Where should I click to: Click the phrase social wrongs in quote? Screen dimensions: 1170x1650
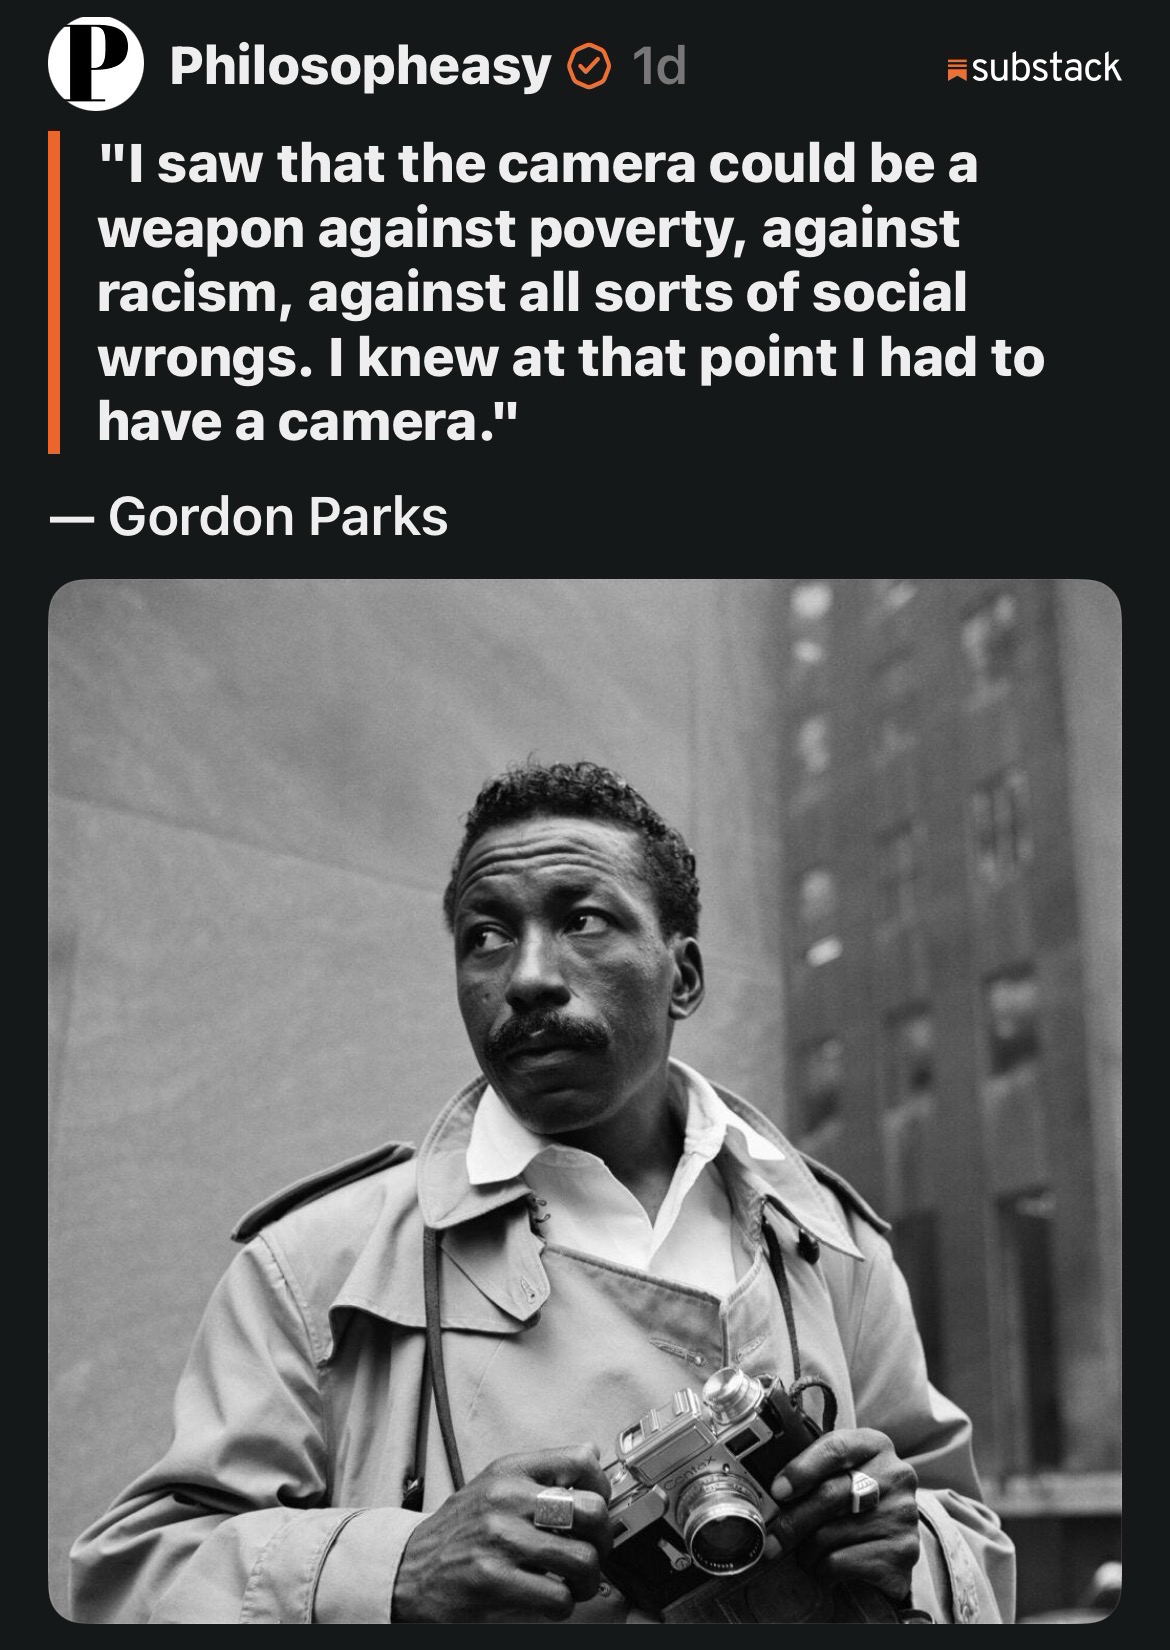pyautogui.click(x=532, y=325)
